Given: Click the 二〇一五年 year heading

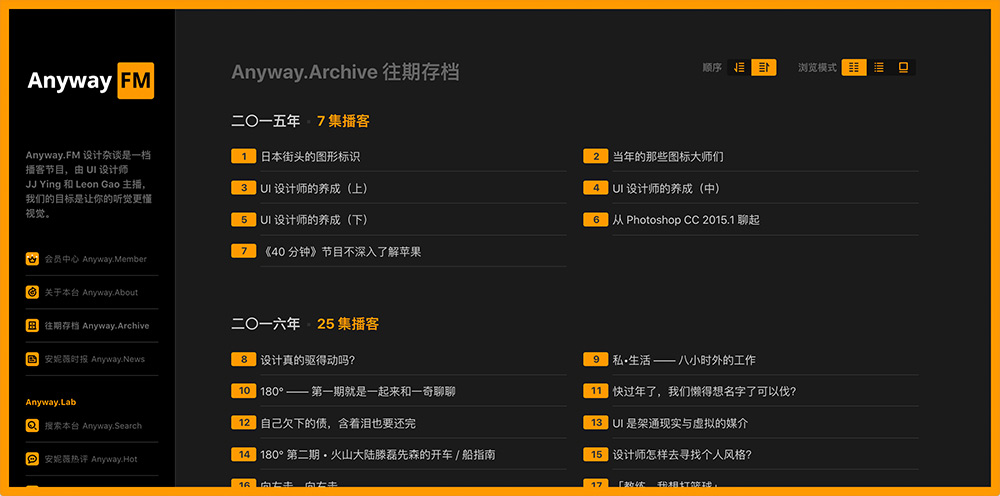Looking at the screenshot, I should tap(265, 121).
